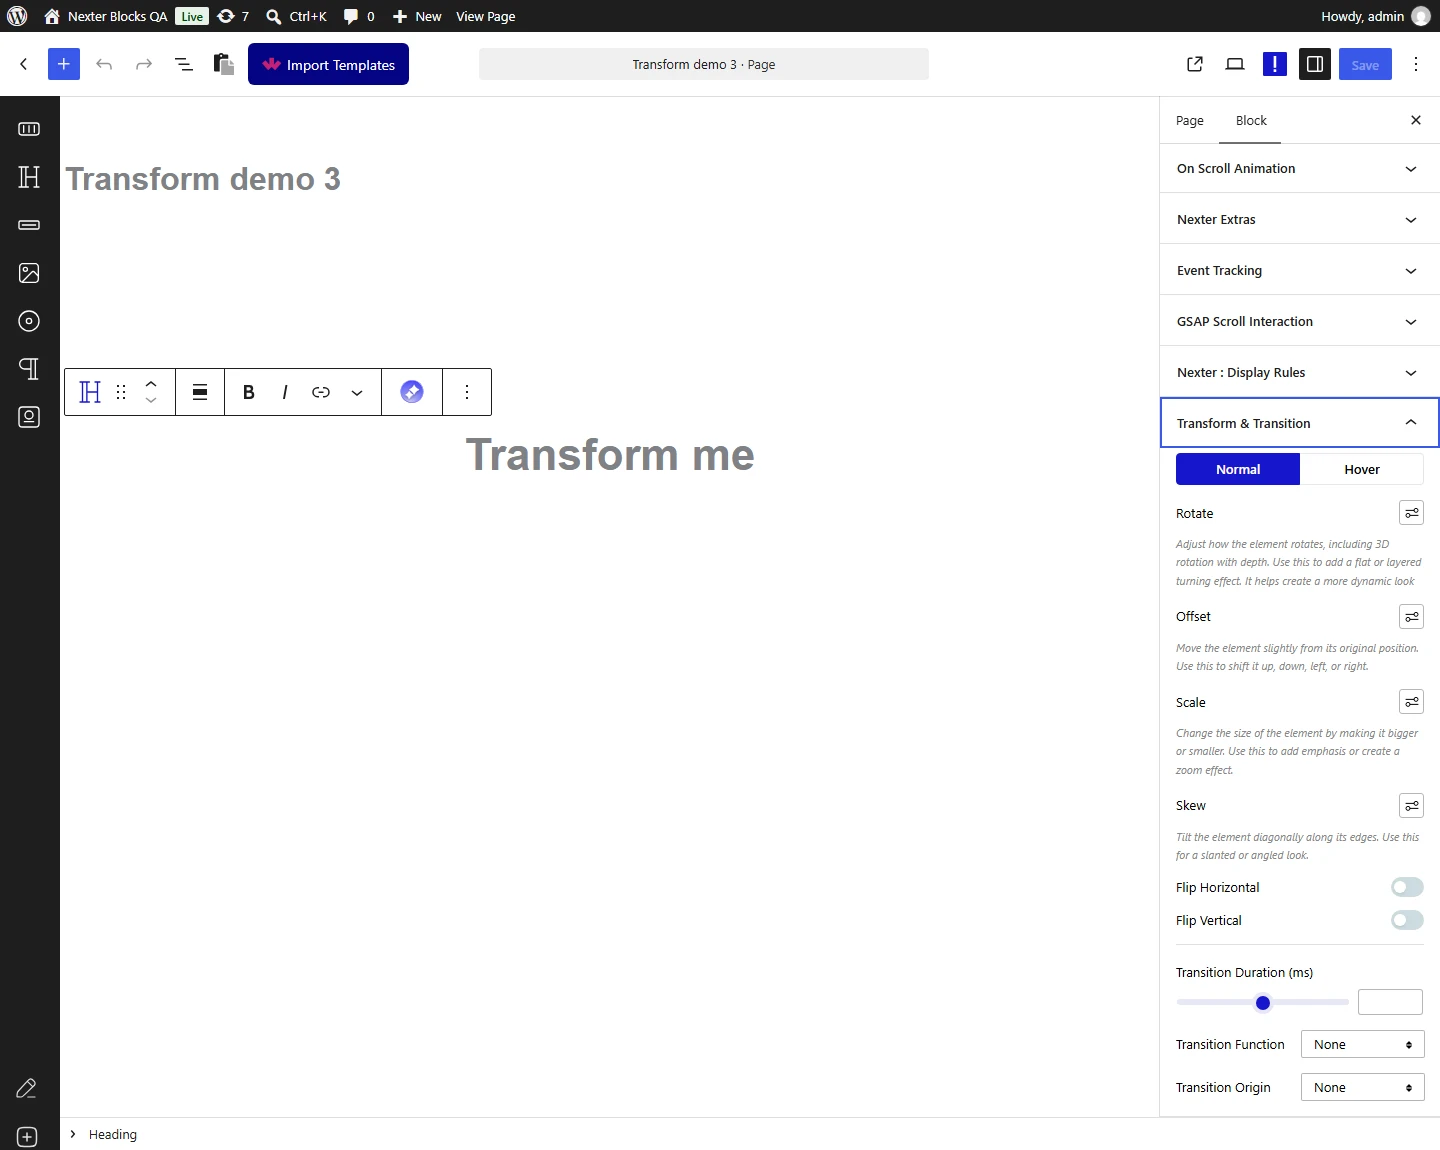This screenshot has height=1150, width=1440.
Task: Open the three-dot options menu in top bar
Action: [x=1416, y=64]
